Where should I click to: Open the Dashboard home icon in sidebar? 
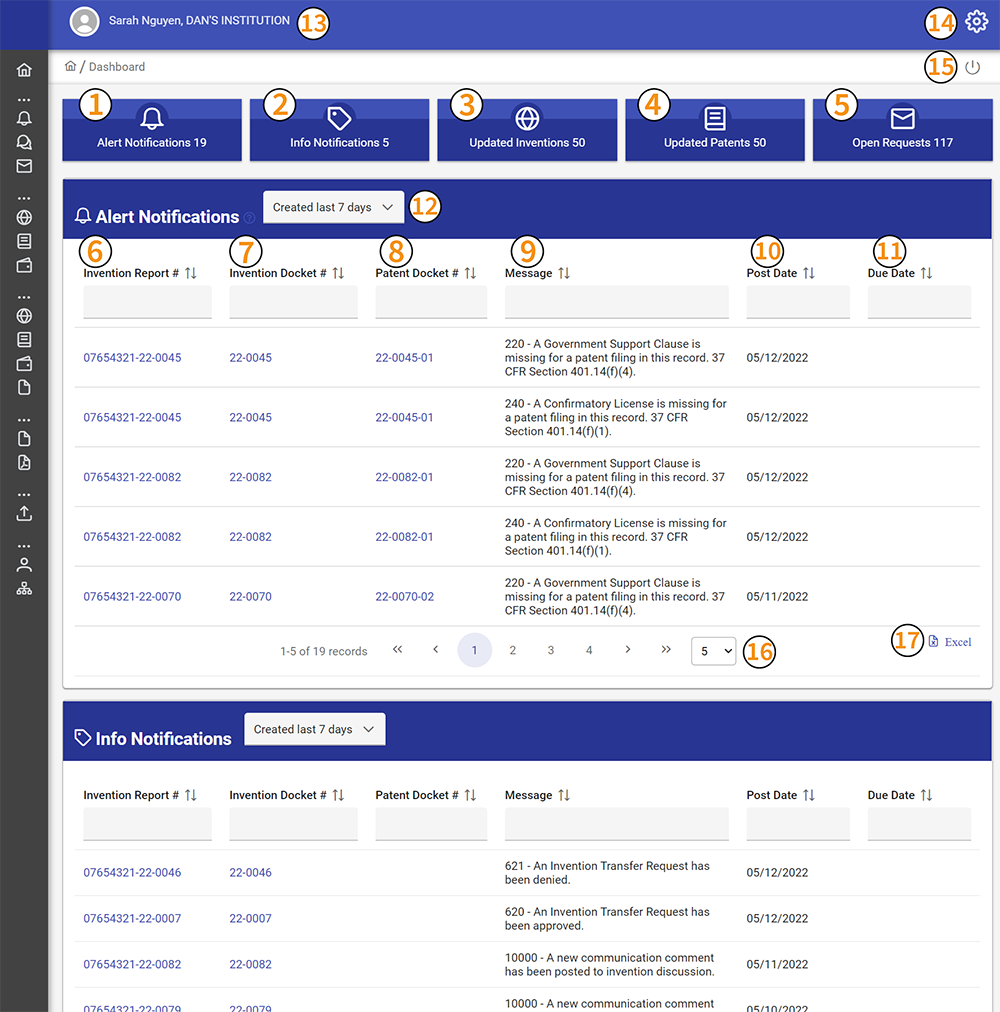coord(24,70)
